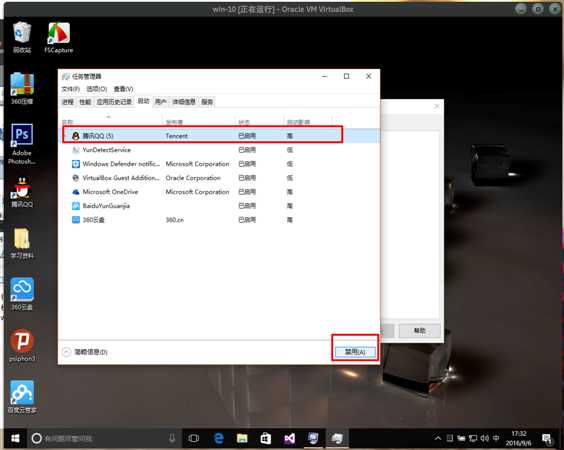Click the QQ penguin icon in startup list

76,136
